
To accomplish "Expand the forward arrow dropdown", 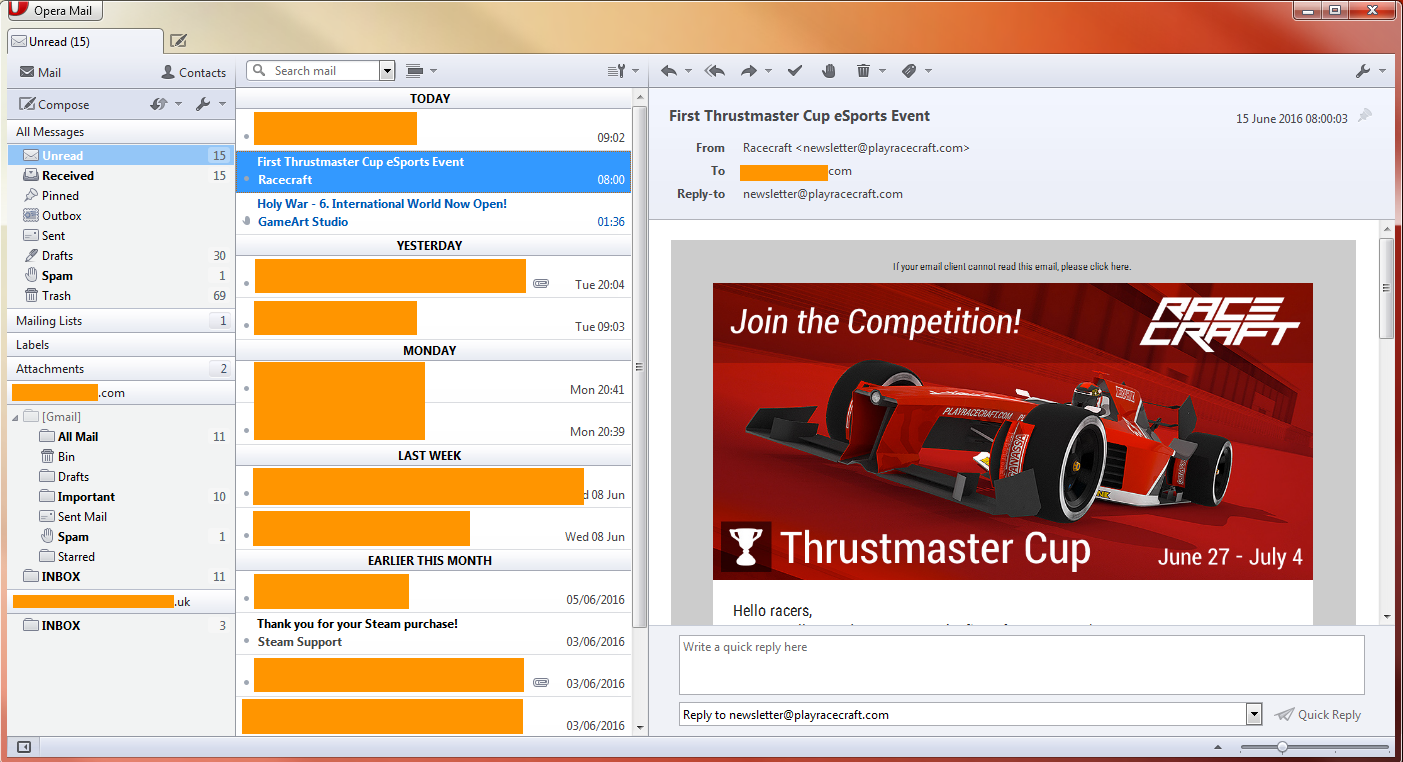I will click(x=768, y=71).
